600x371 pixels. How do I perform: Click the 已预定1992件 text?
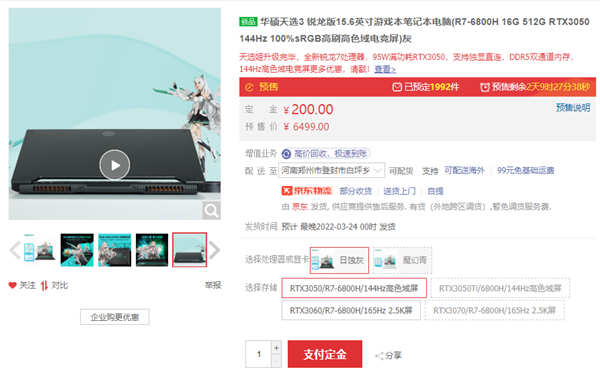pos(431,87)
